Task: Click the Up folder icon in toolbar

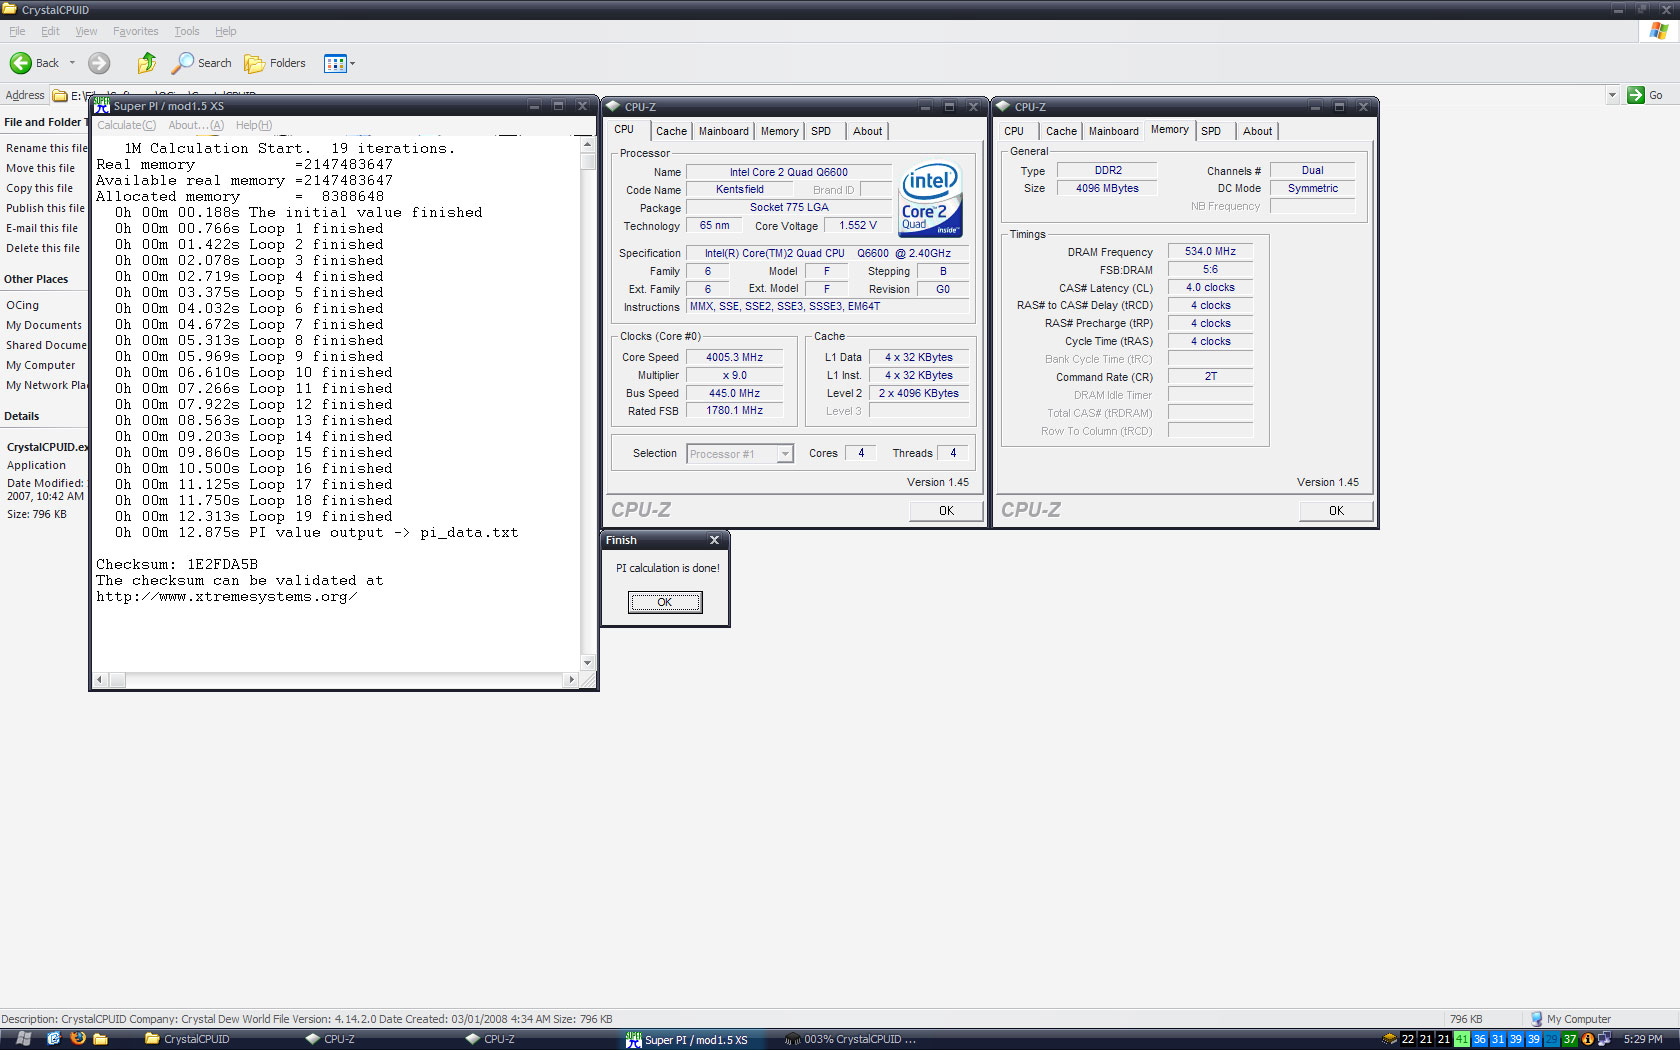Action: click(146, 63)
